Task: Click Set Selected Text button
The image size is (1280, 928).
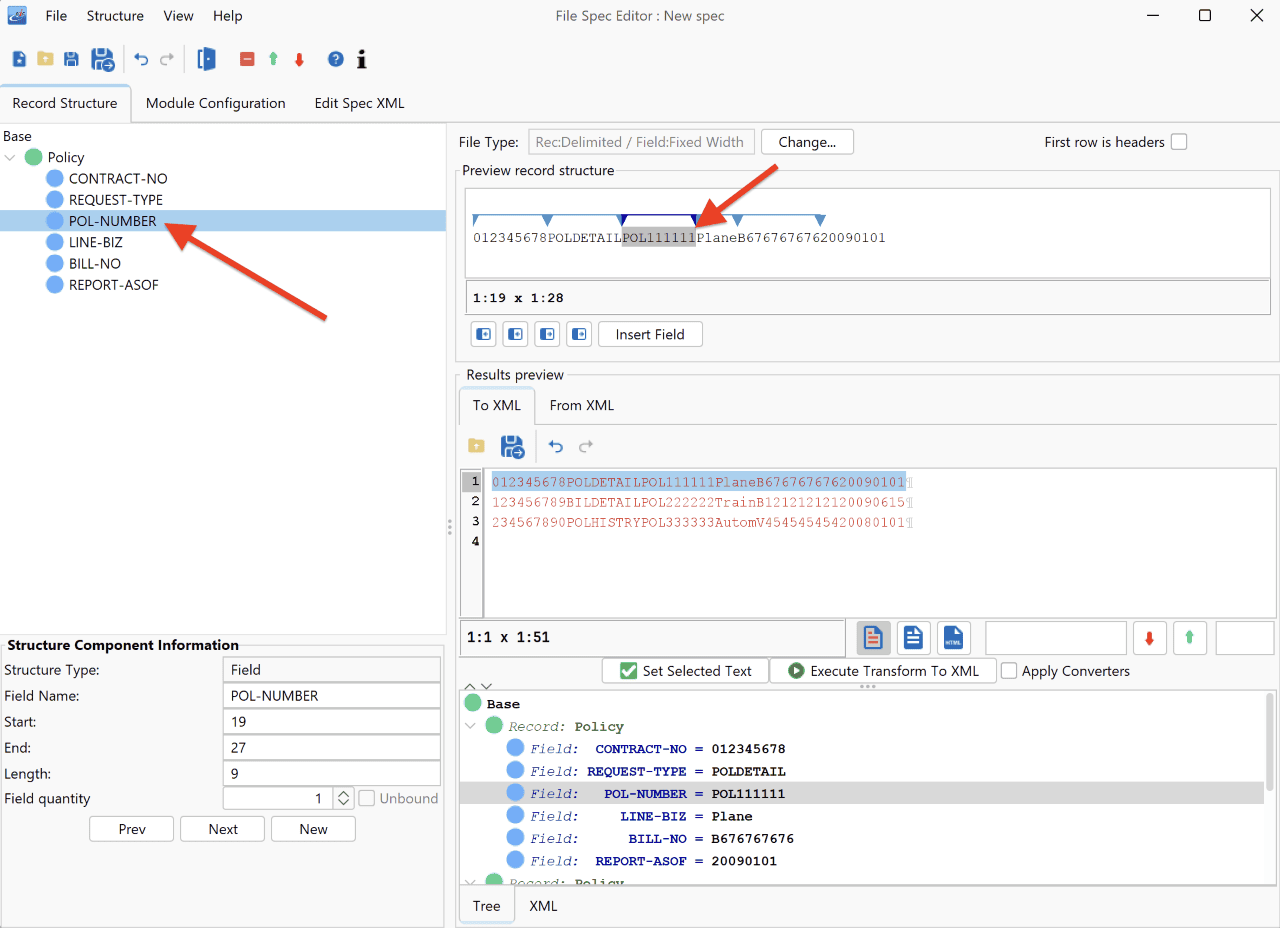Action: point(685,671)
